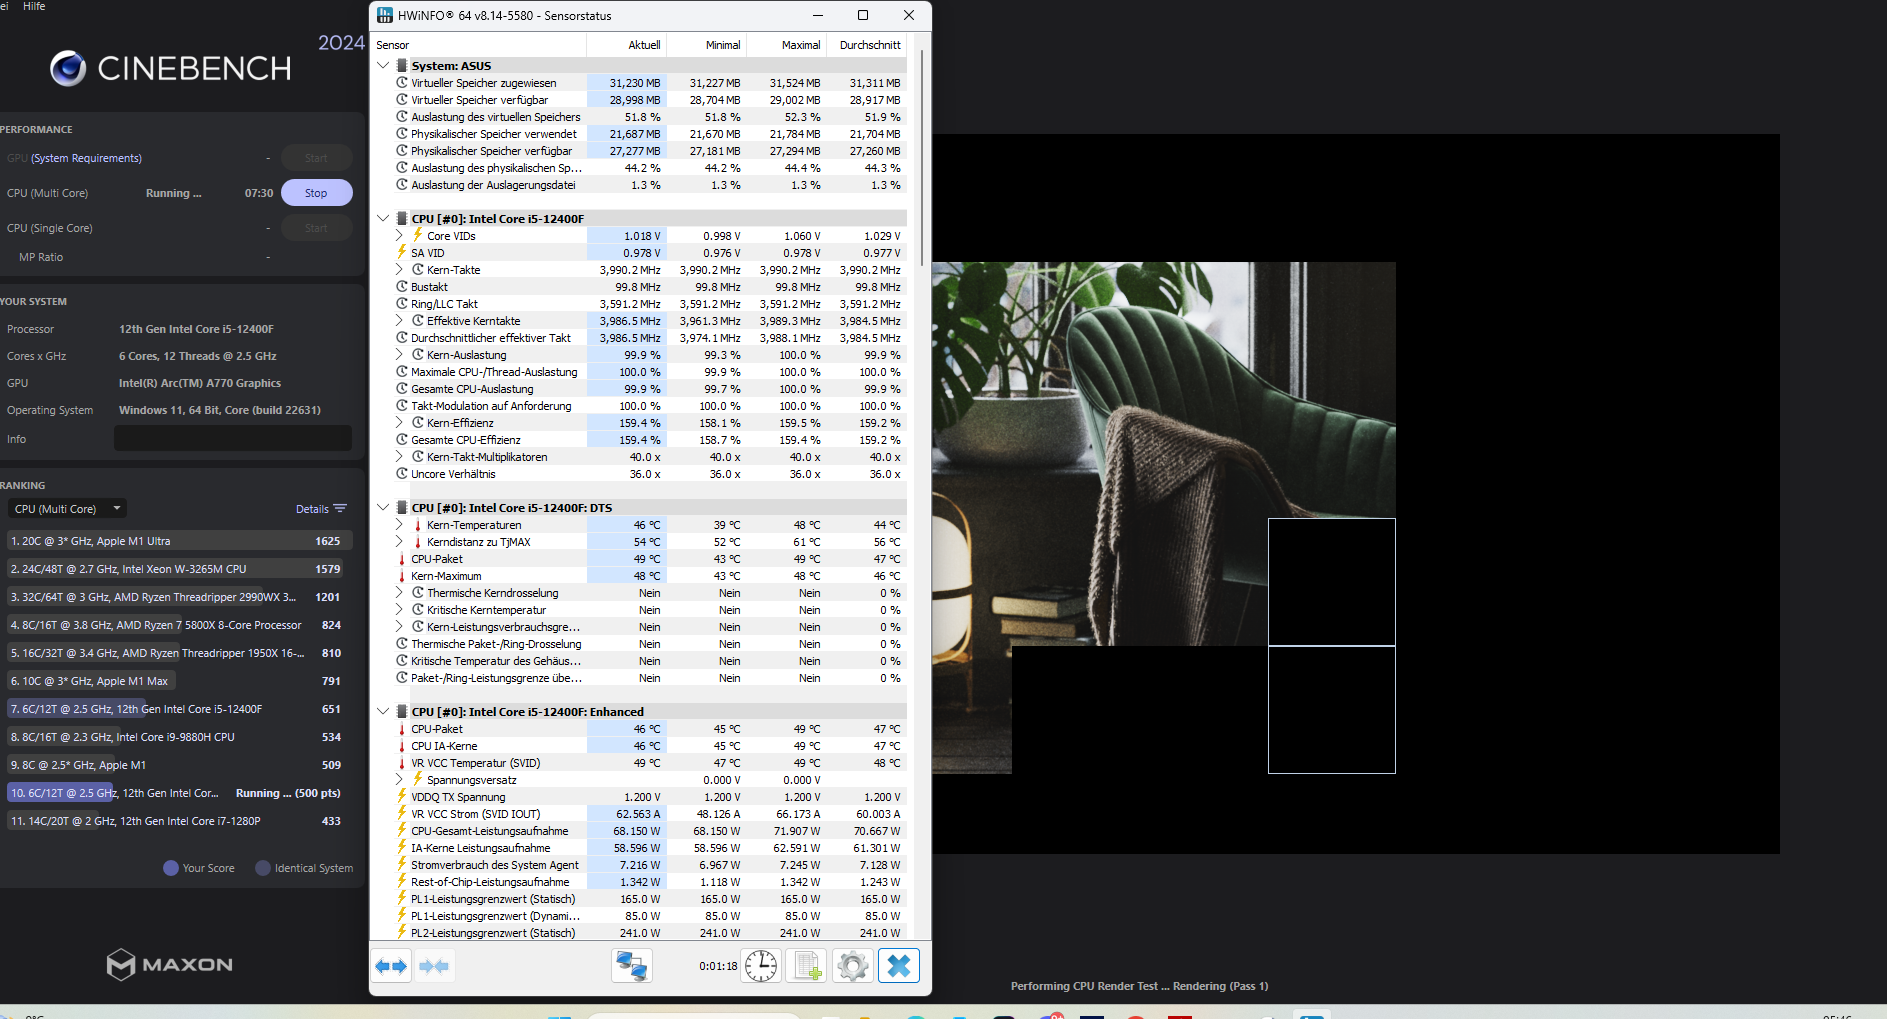This screenshot has width=1887, height=1019.
Task: Expand the Spannungsversatz row
Action: 399,780
